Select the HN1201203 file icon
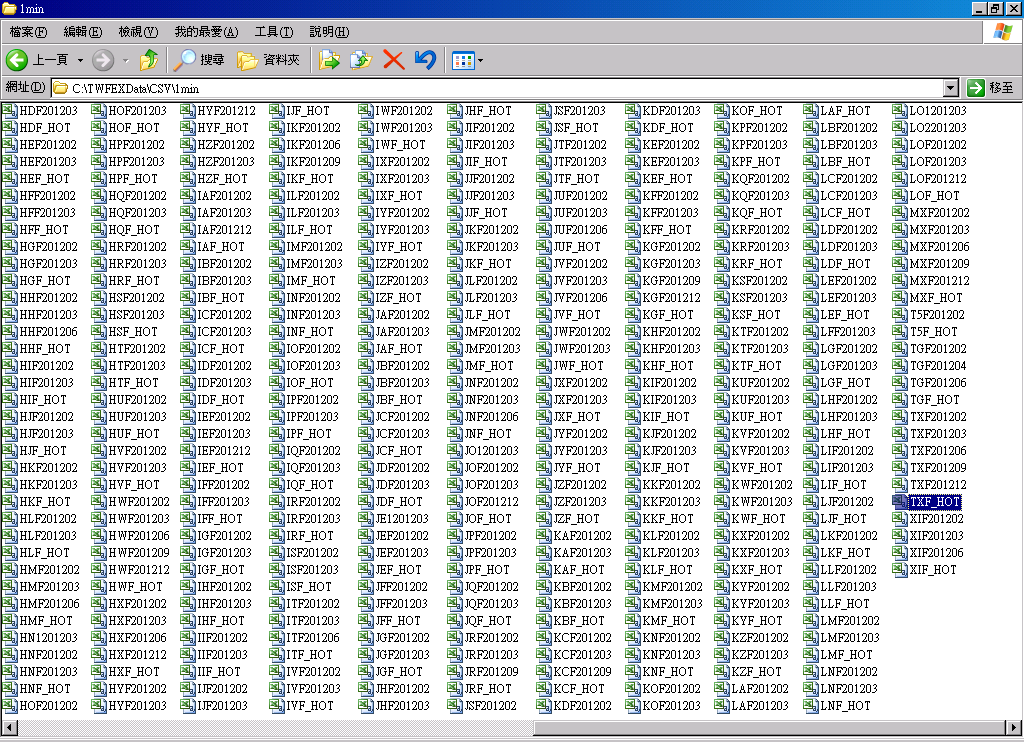1024x742 pixels. click(x=10, y=637)
